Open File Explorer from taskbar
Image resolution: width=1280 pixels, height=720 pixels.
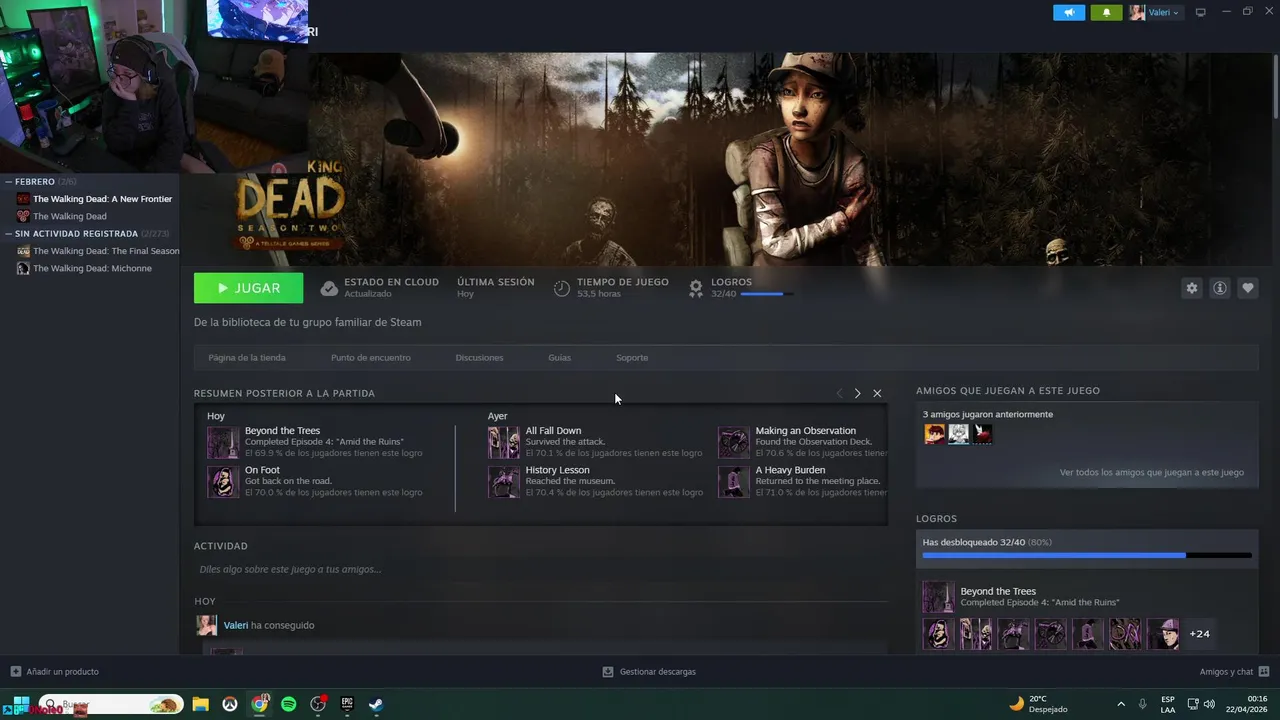coord(200,704)
